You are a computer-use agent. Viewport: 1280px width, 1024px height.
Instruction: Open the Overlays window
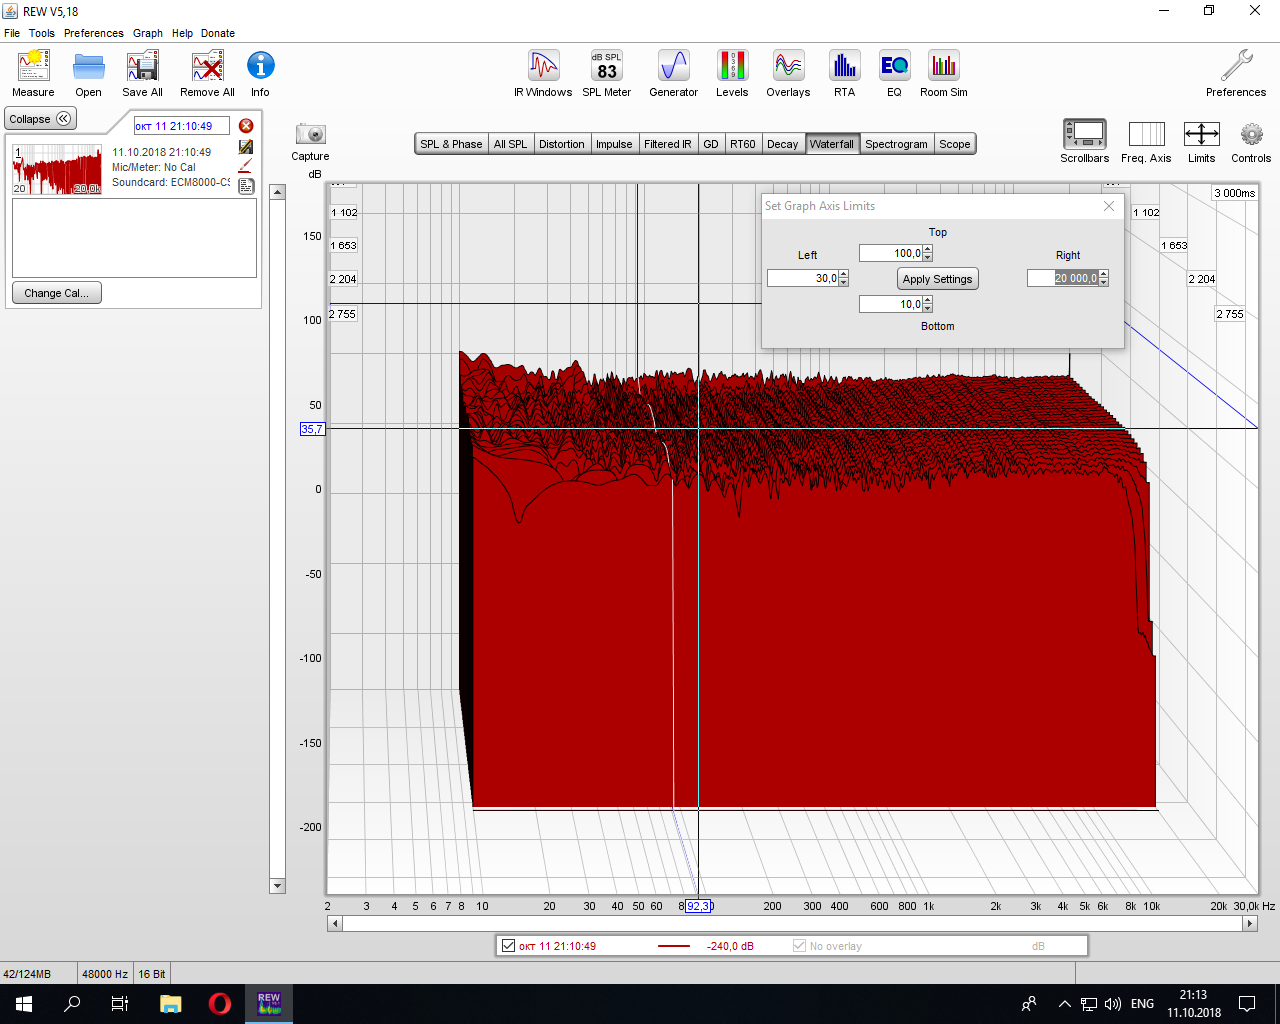(788, 67)
